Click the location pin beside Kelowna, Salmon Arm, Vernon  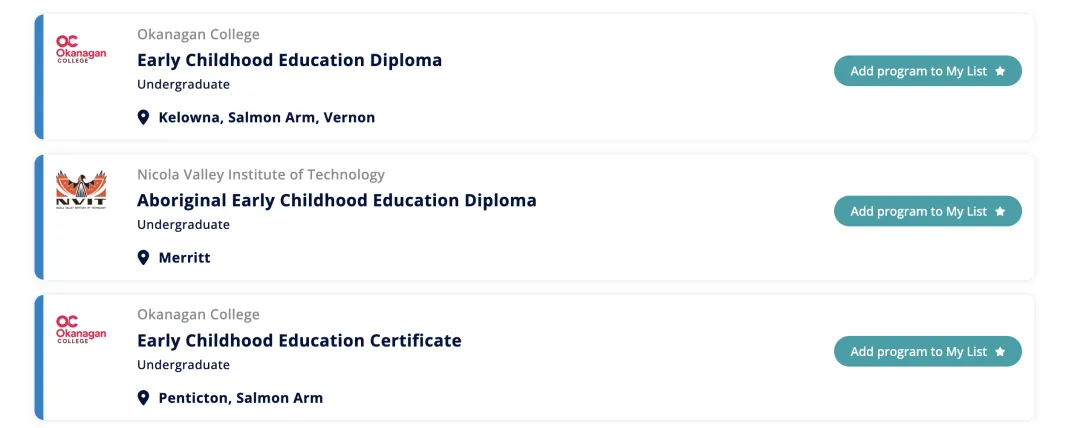(x=143, y=117)
